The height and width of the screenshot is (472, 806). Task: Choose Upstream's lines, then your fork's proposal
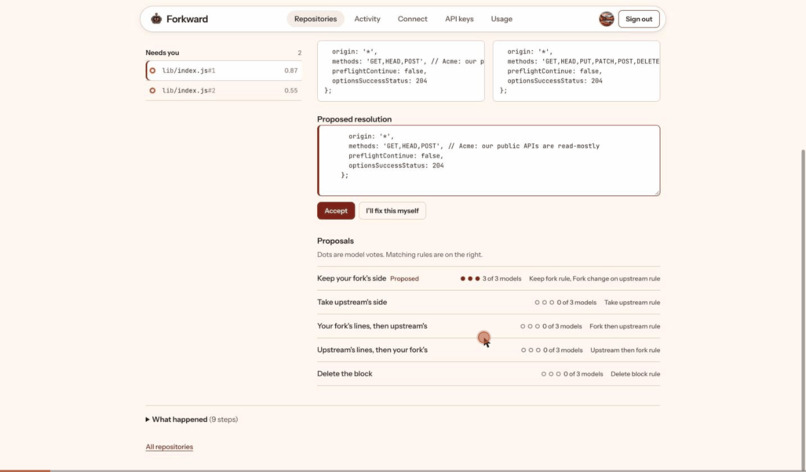pyautogui.click(x=488, y=350)
